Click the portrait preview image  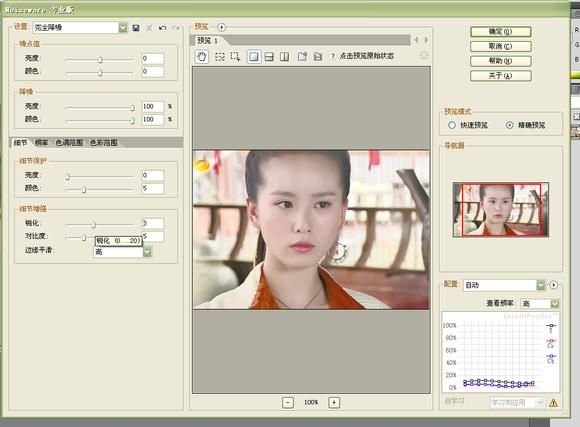point(311,229)
